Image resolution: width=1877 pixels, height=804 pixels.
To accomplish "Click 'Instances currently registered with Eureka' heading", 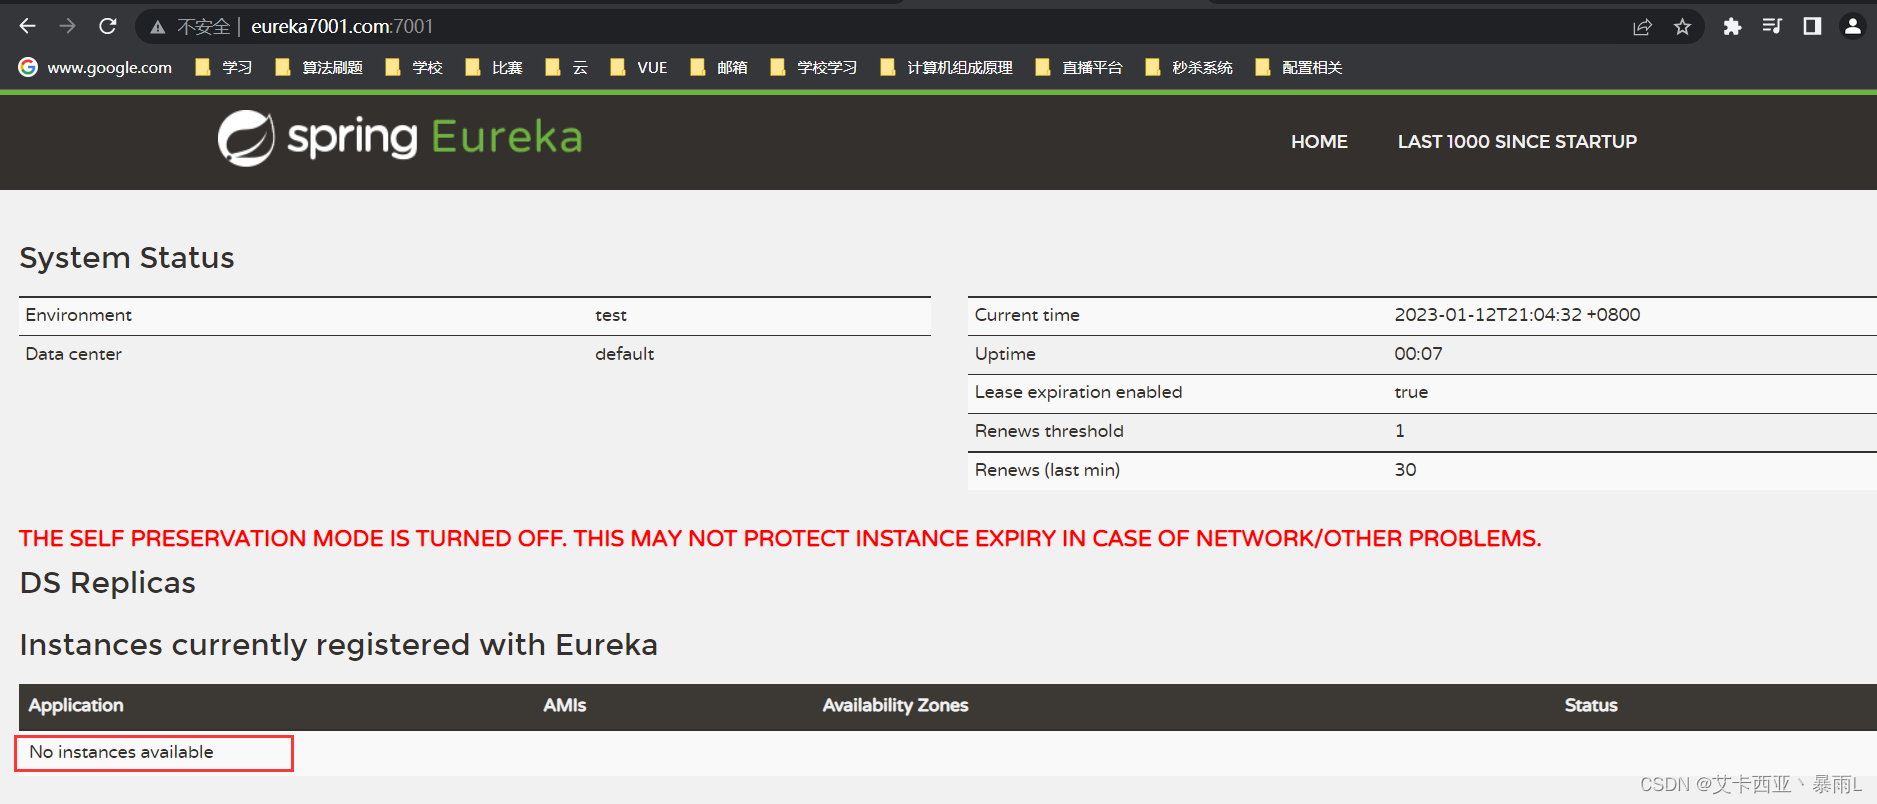I will (339, 645).
